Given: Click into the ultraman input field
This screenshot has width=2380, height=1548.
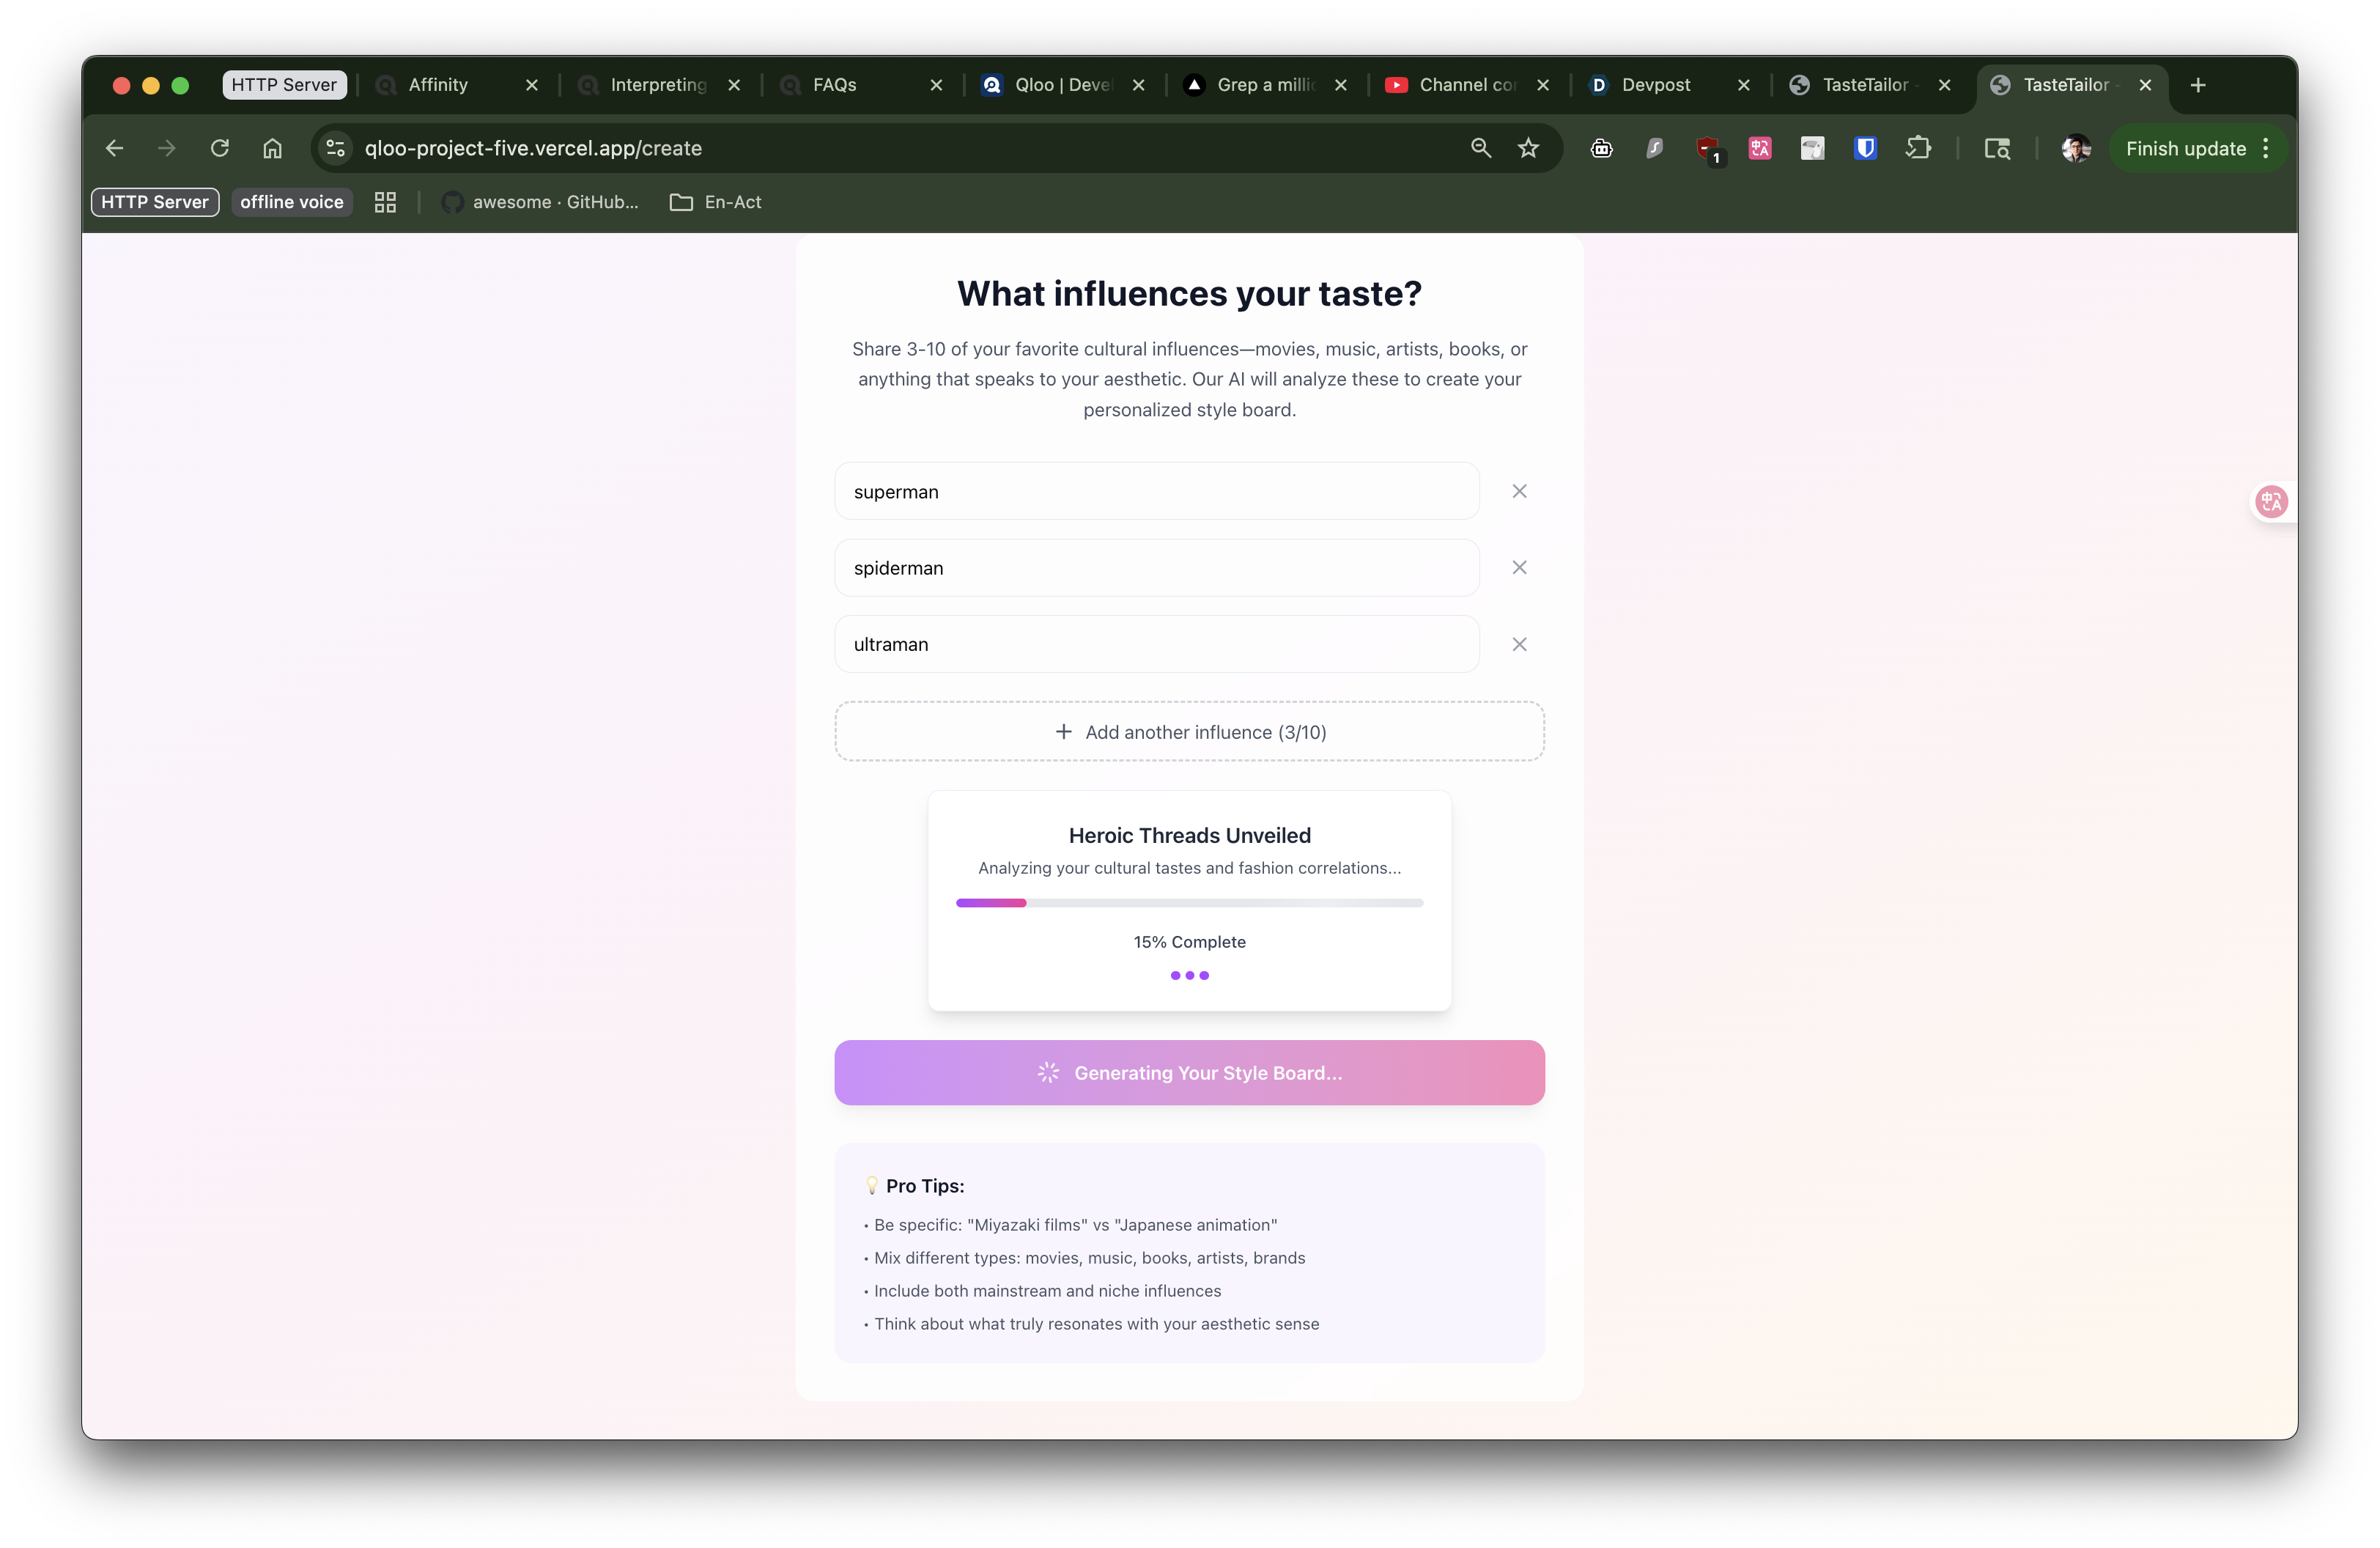Looking at the screenshot, I should [1156, 644].
